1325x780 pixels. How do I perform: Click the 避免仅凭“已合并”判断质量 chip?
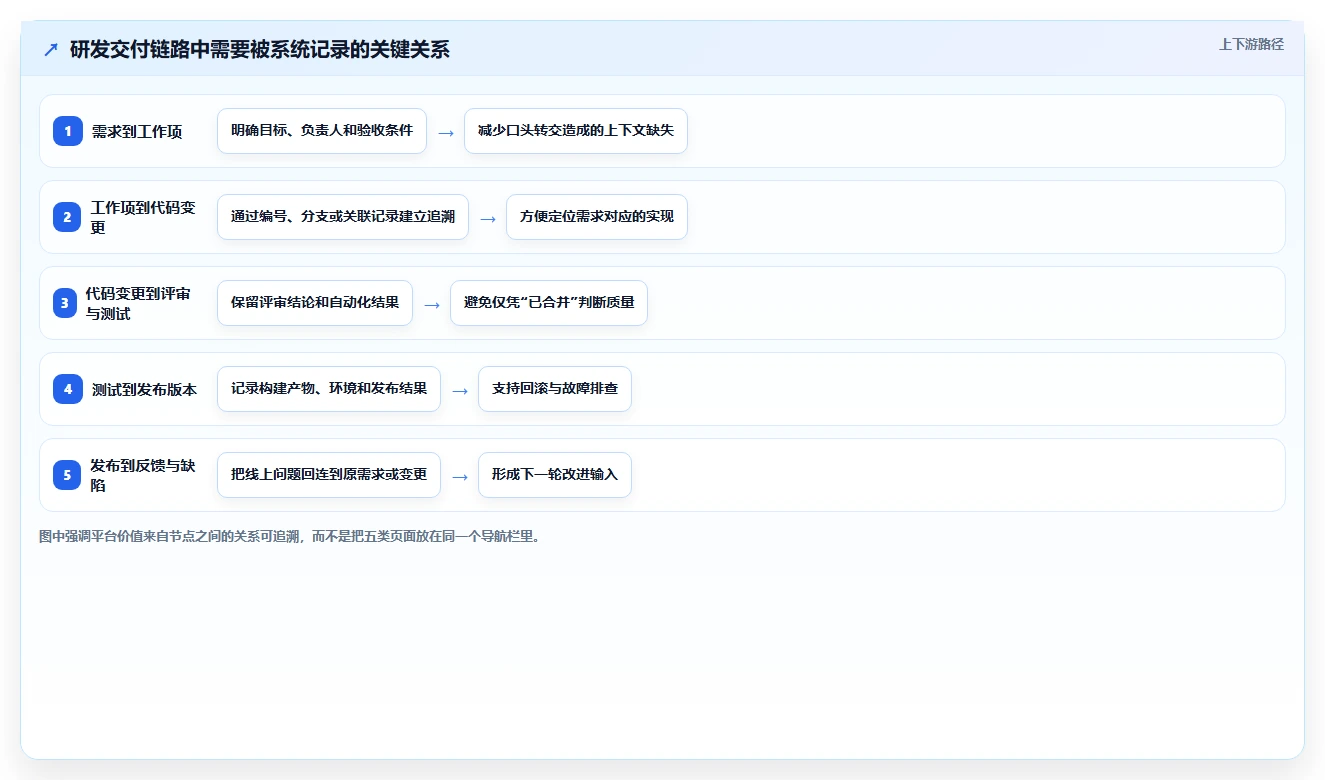[x=549, y=303]
